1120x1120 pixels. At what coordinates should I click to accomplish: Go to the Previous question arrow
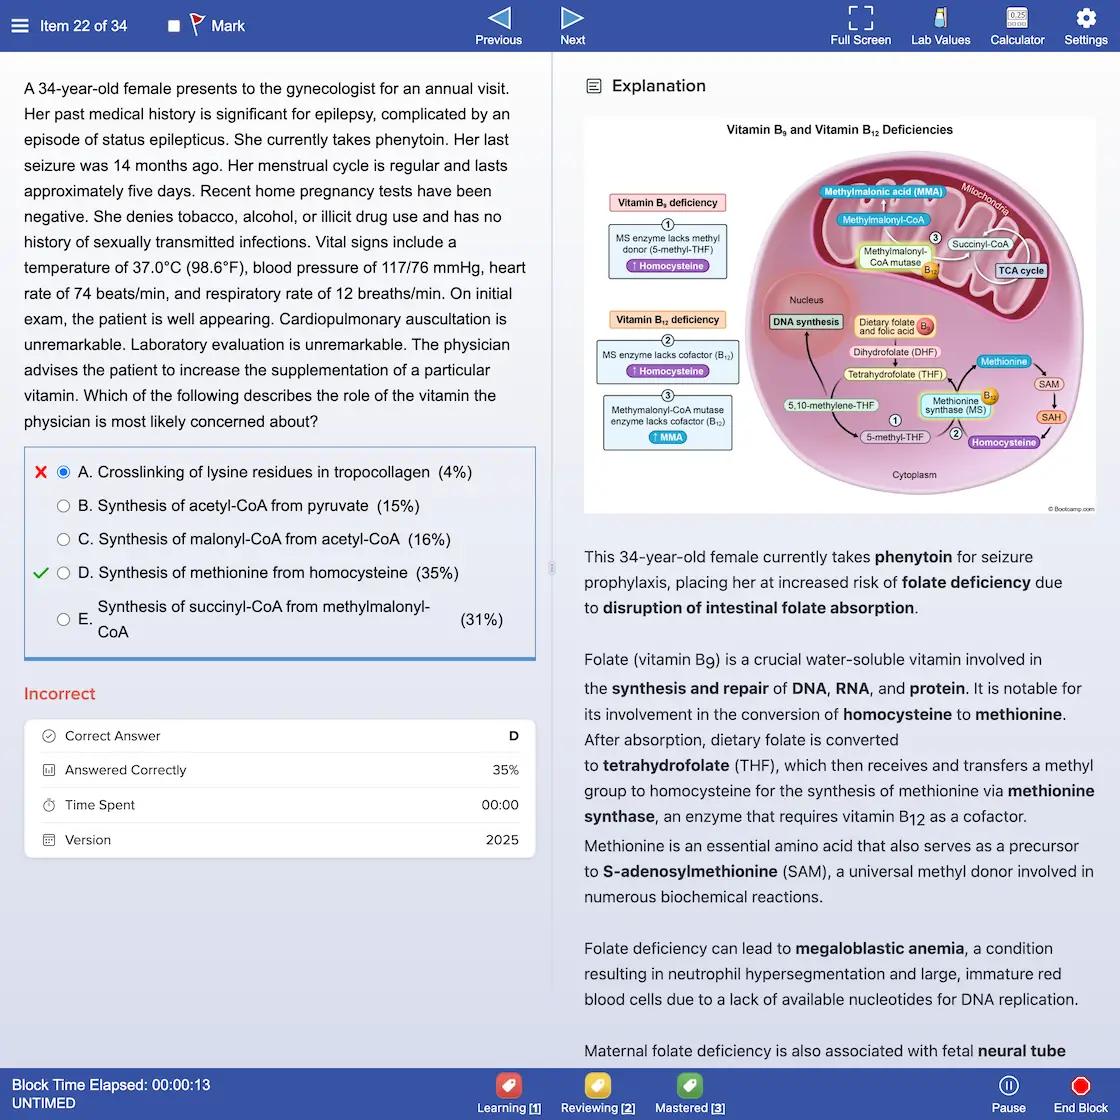coord(499,26)
